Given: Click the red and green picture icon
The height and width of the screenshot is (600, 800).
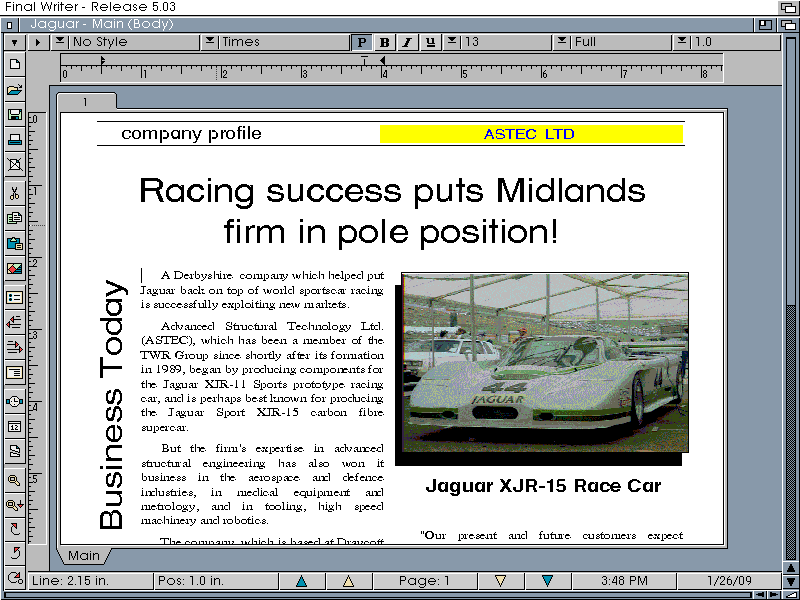Looking at the screenshot, I should pyautogui.click(x=14, y=268).
